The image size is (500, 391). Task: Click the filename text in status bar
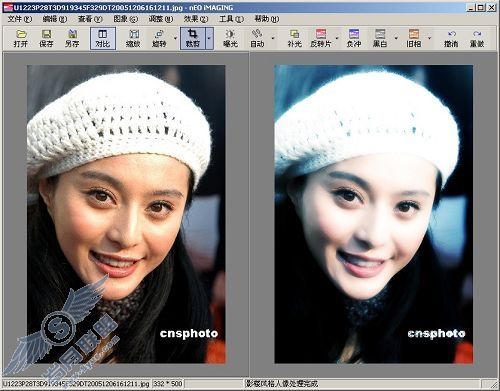(x=76, y=384)
